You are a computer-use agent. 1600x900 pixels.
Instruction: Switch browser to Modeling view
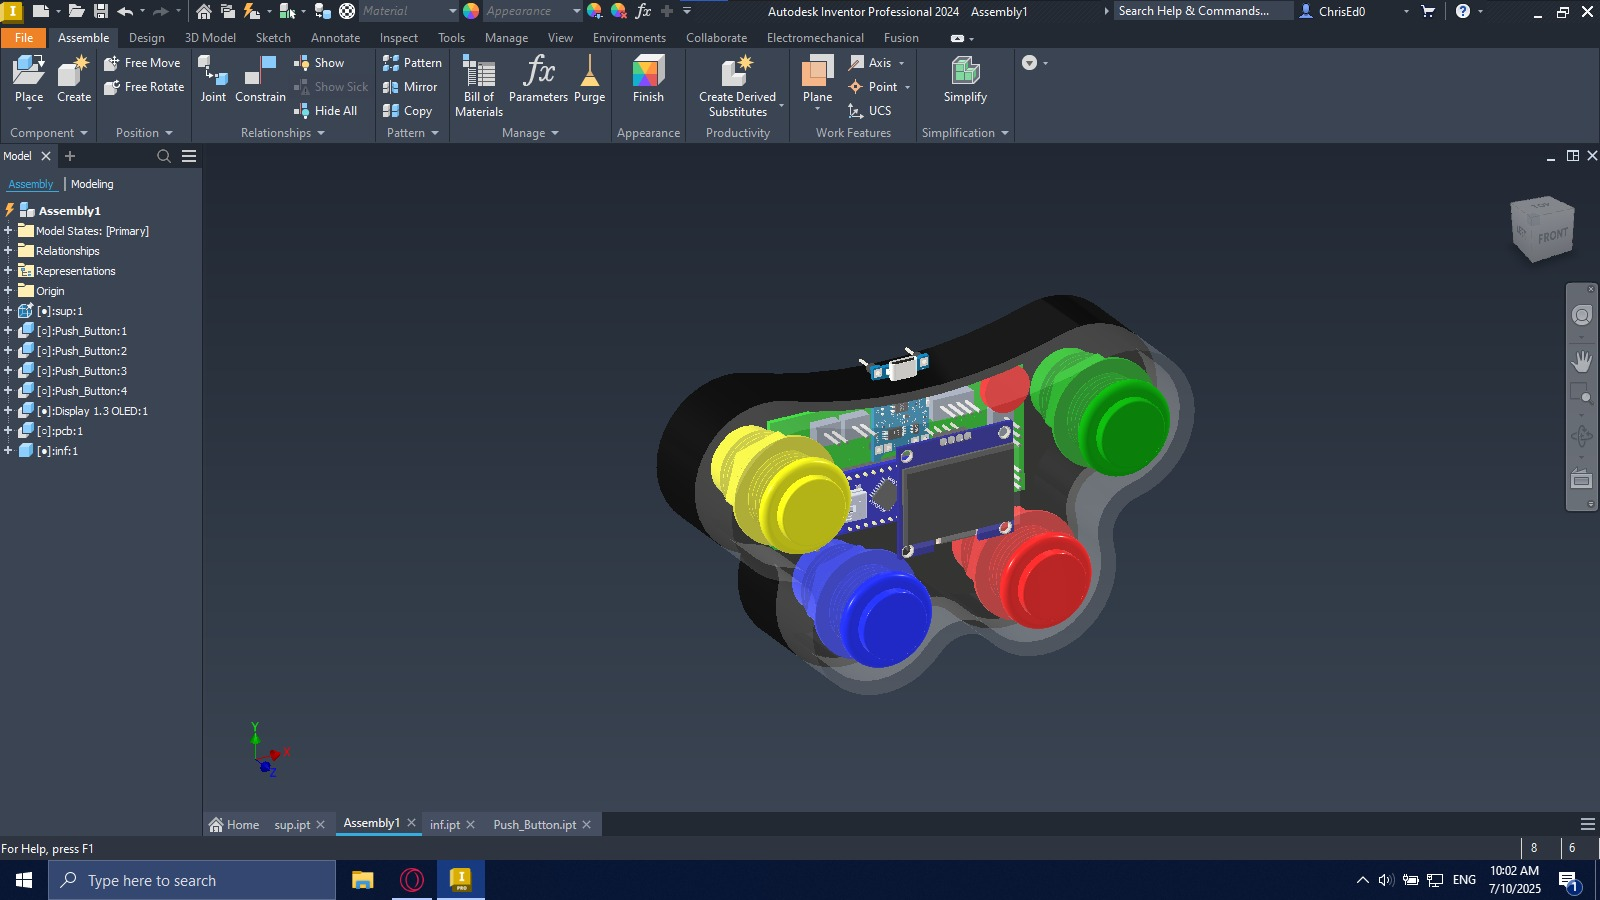point(92,184)
